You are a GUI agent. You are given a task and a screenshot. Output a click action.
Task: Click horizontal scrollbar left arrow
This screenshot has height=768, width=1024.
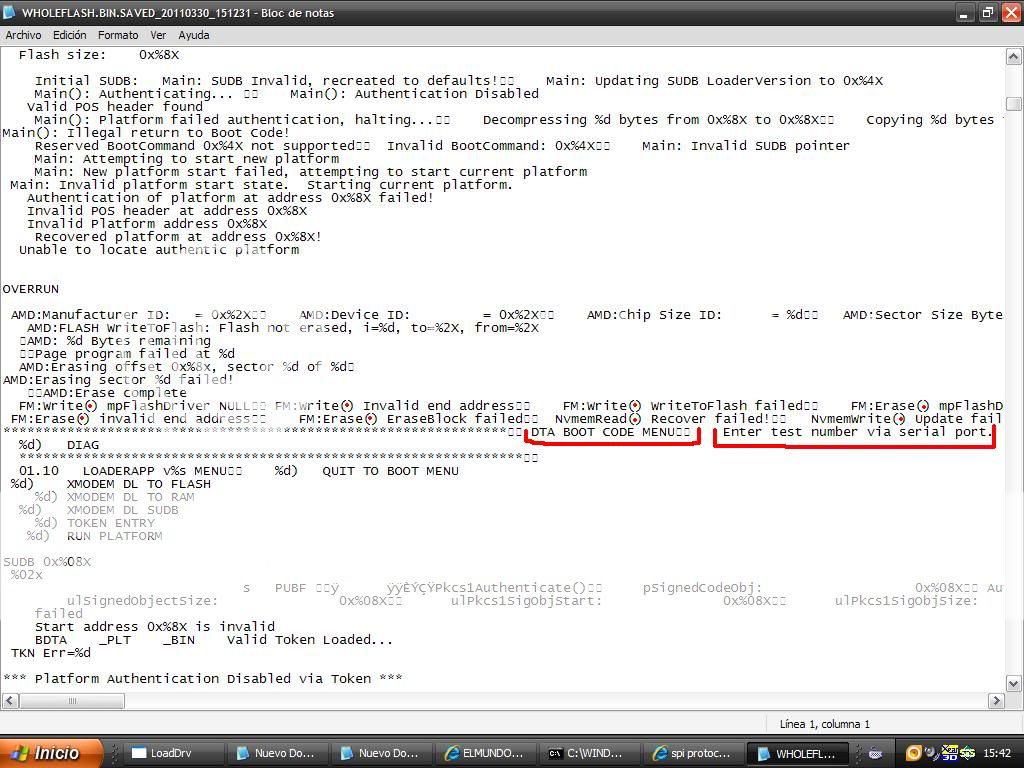[x=9, y=701]
